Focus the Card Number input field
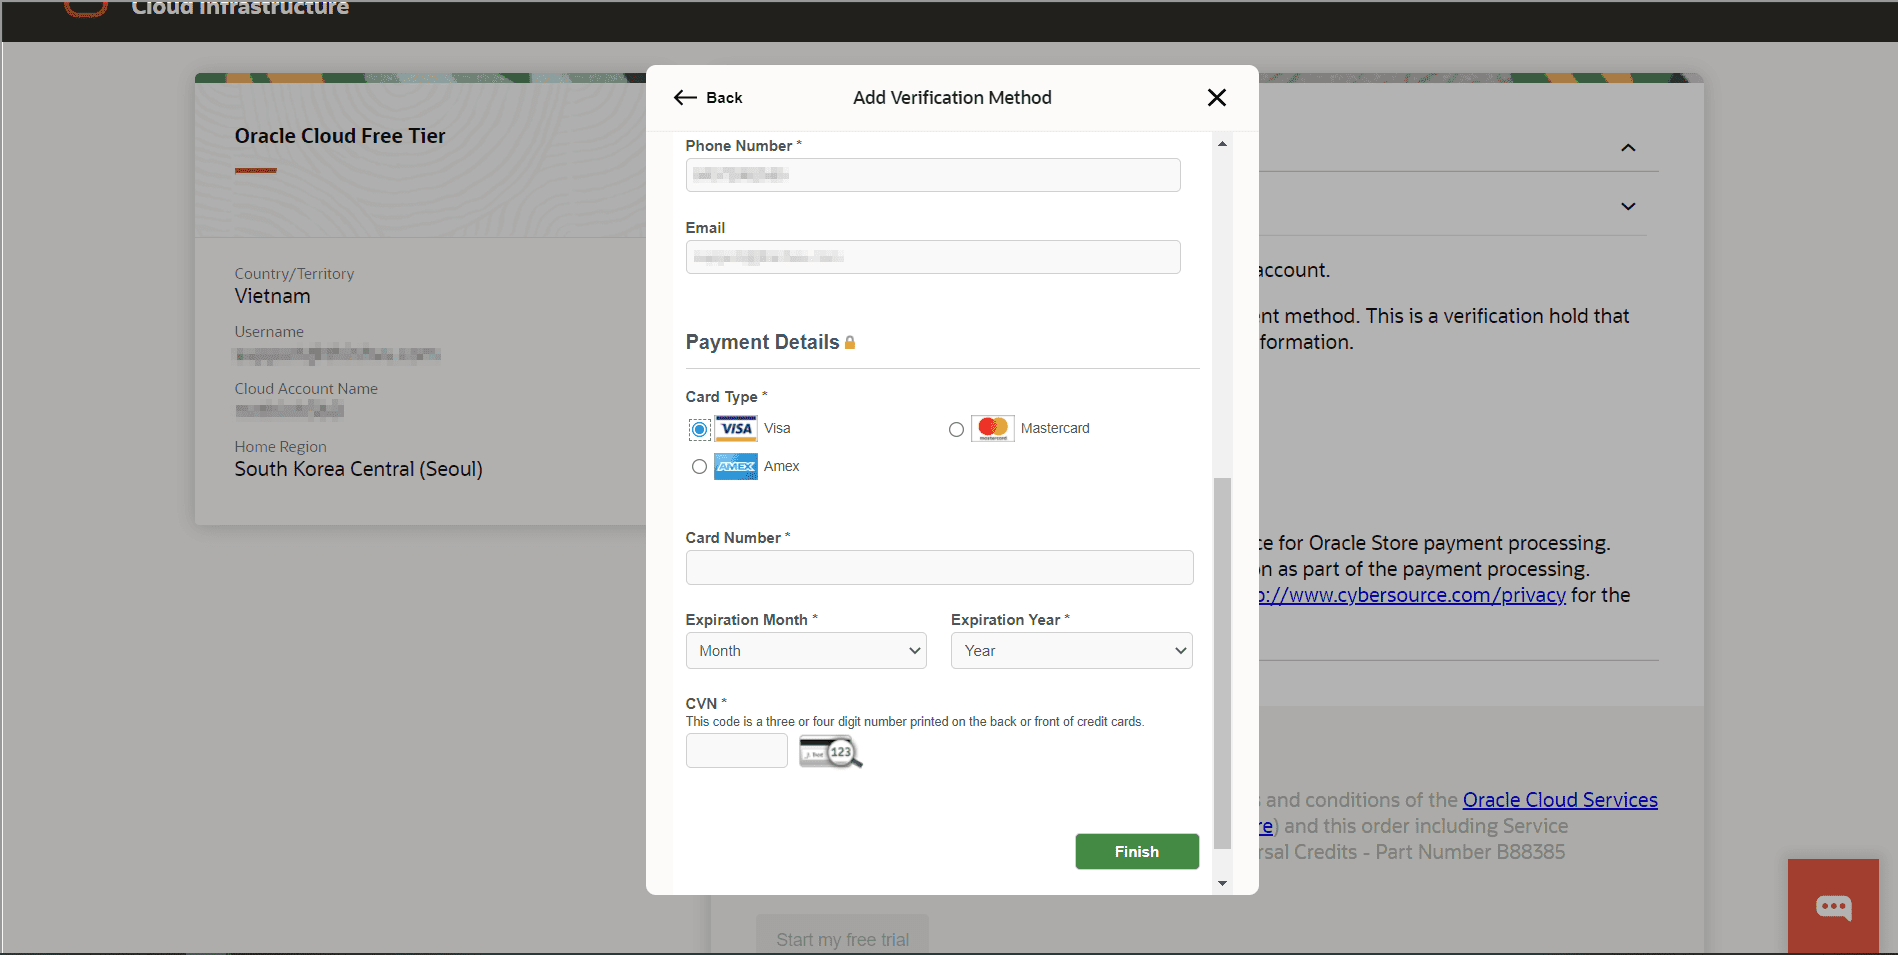1898x955 pixels. tap(939, 567)
